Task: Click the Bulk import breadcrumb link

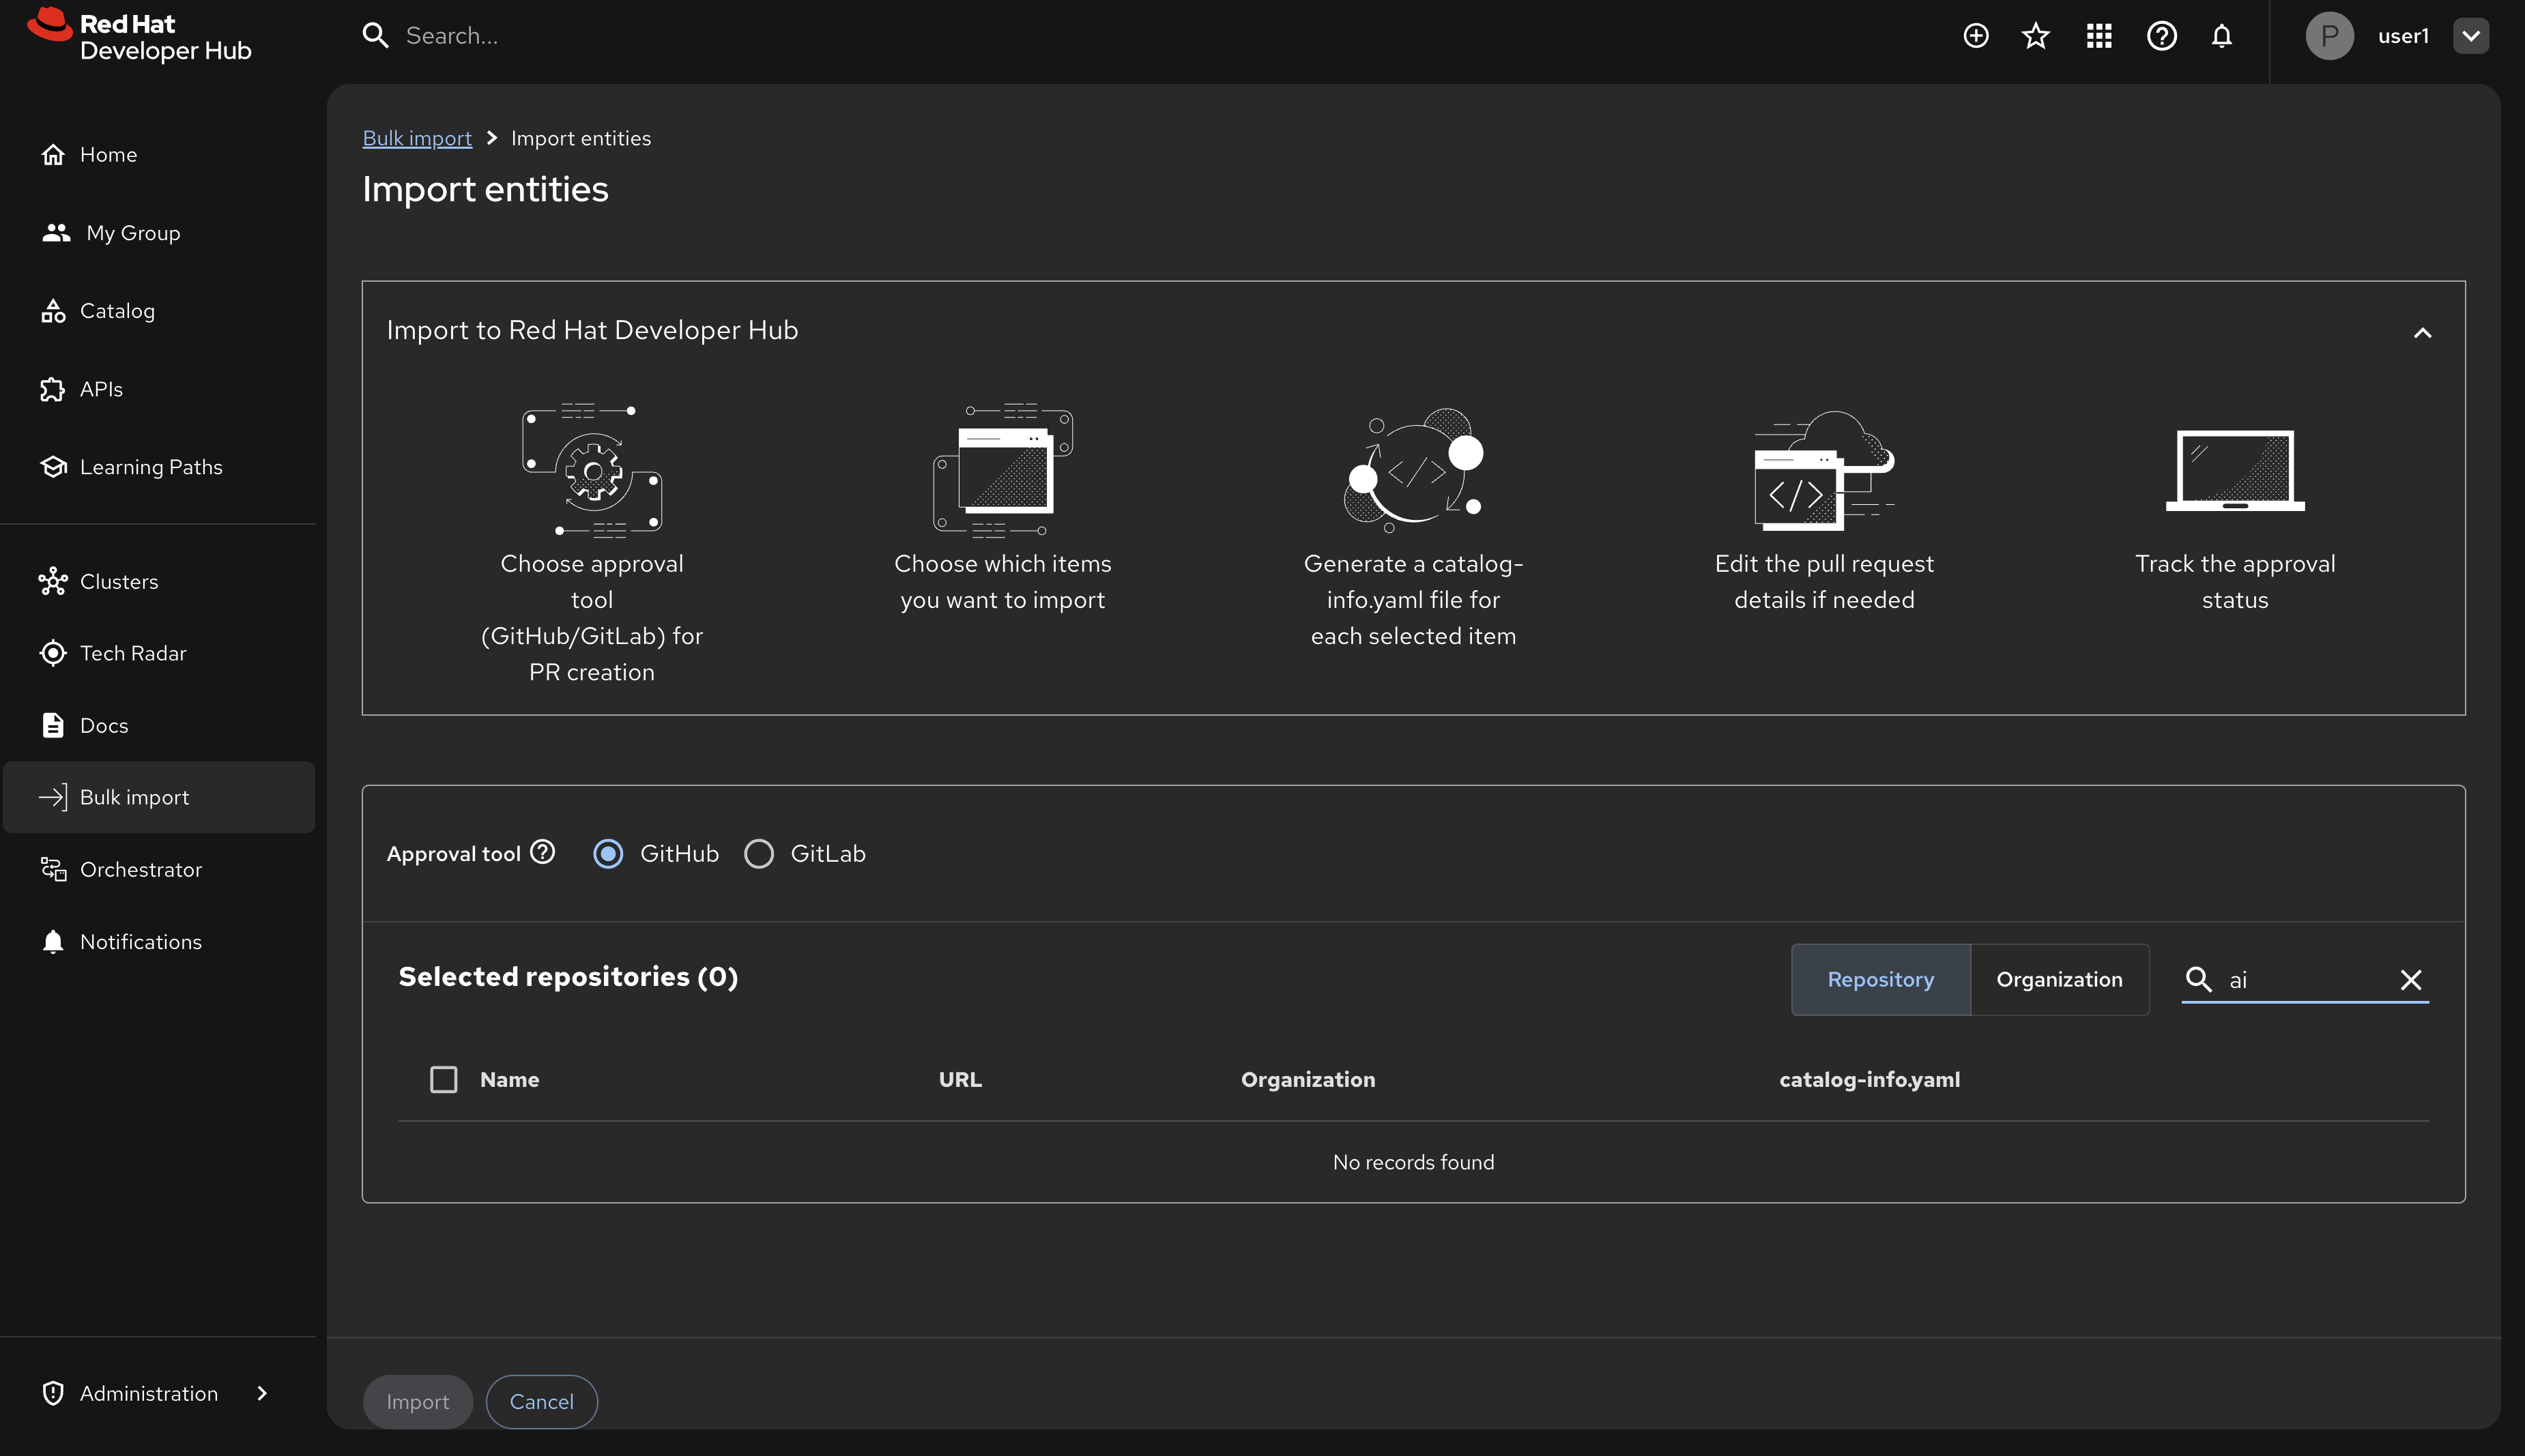Action: (416, 138)
